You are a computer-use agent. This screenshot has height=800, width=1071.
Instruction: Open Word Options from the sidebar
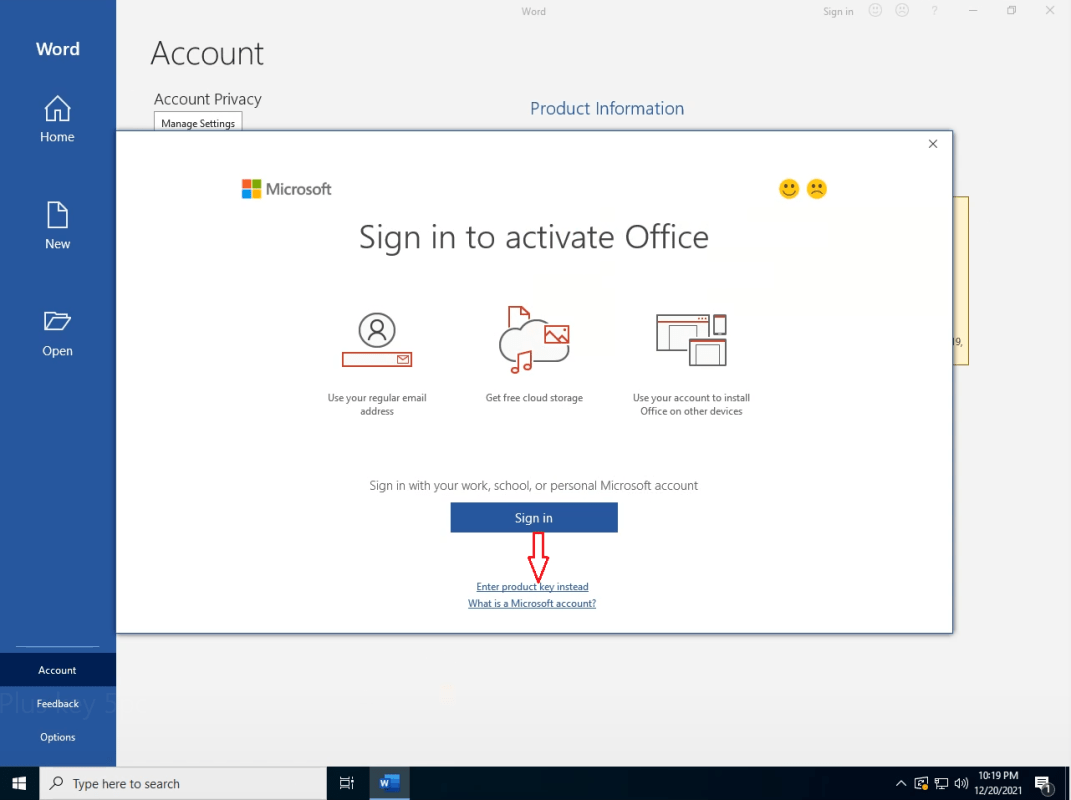pyautogui.click(x=57, y=737)
